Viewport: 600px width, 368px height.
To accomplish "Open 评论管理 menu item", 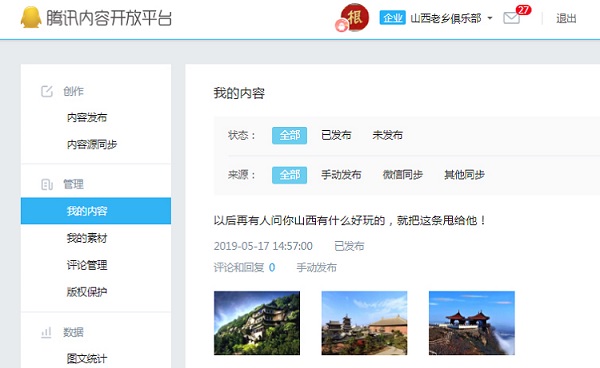I will coord(87,265).
